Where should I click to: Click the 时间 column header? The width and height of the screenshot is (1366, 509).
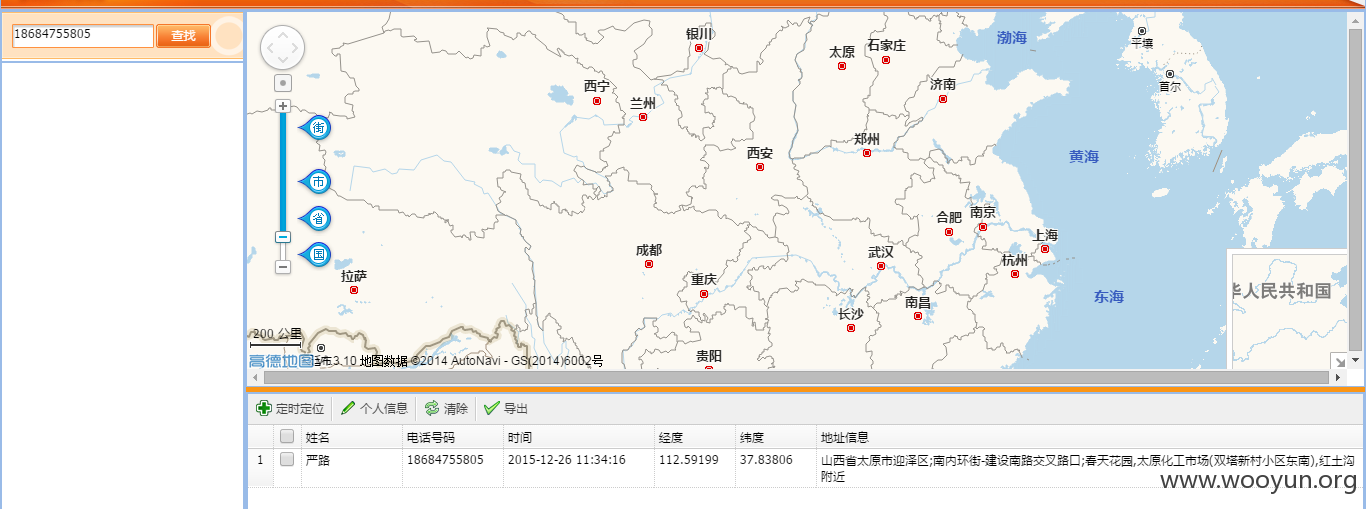pyautogui.click(x=579, y=437)
